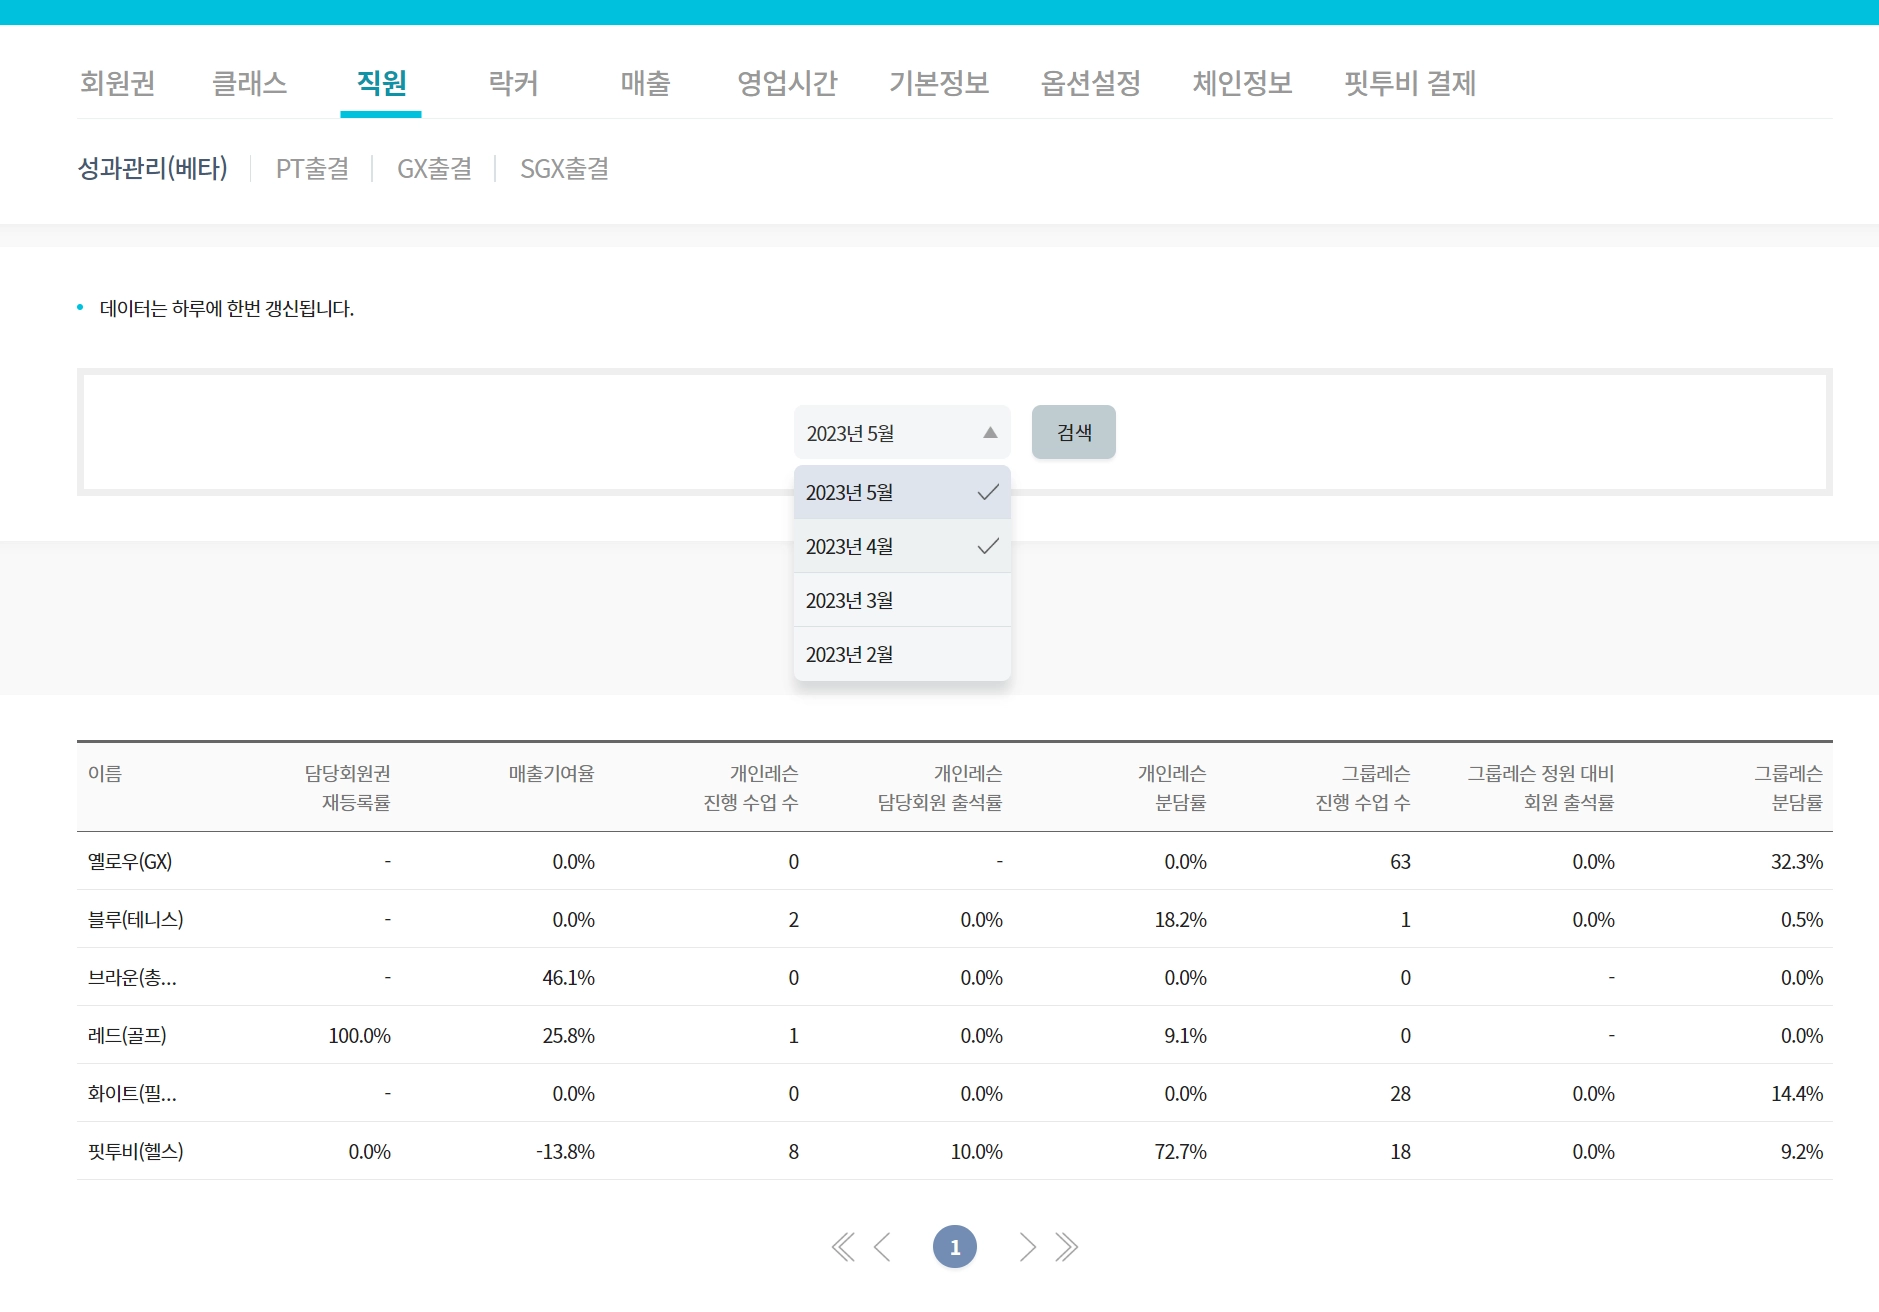Pick 2023년 2월 from the month list
The width and height of the screenshot is (1879, 1312).
(x=901, y=655)
